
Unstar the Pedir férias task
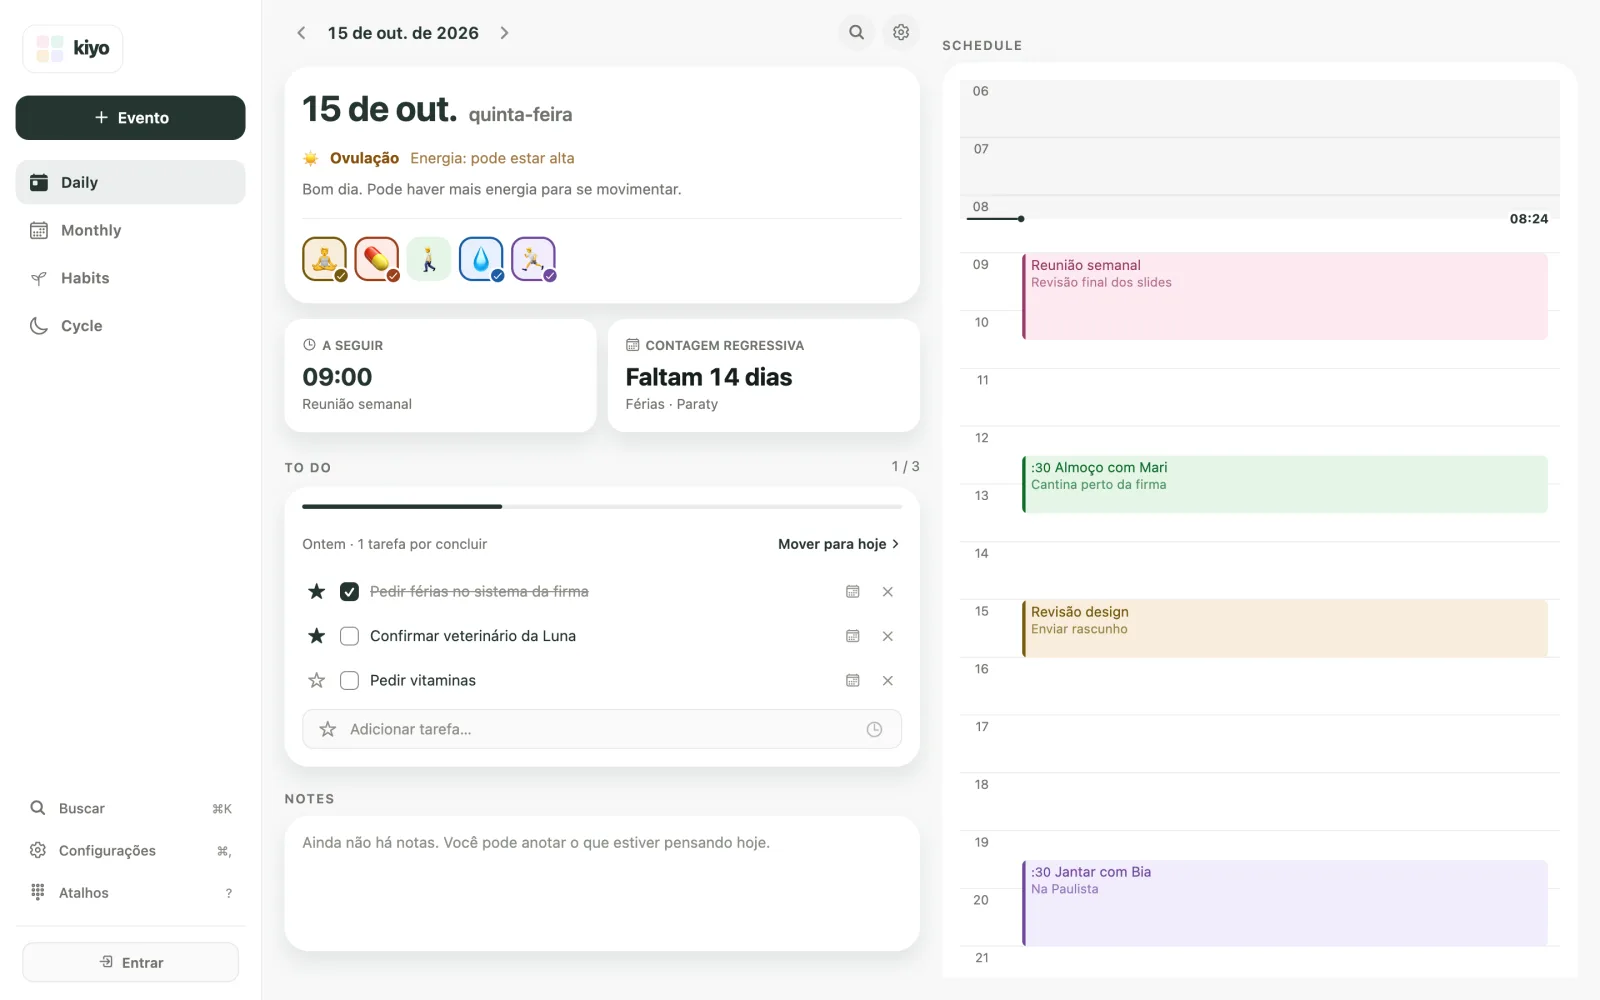[317, 592]
